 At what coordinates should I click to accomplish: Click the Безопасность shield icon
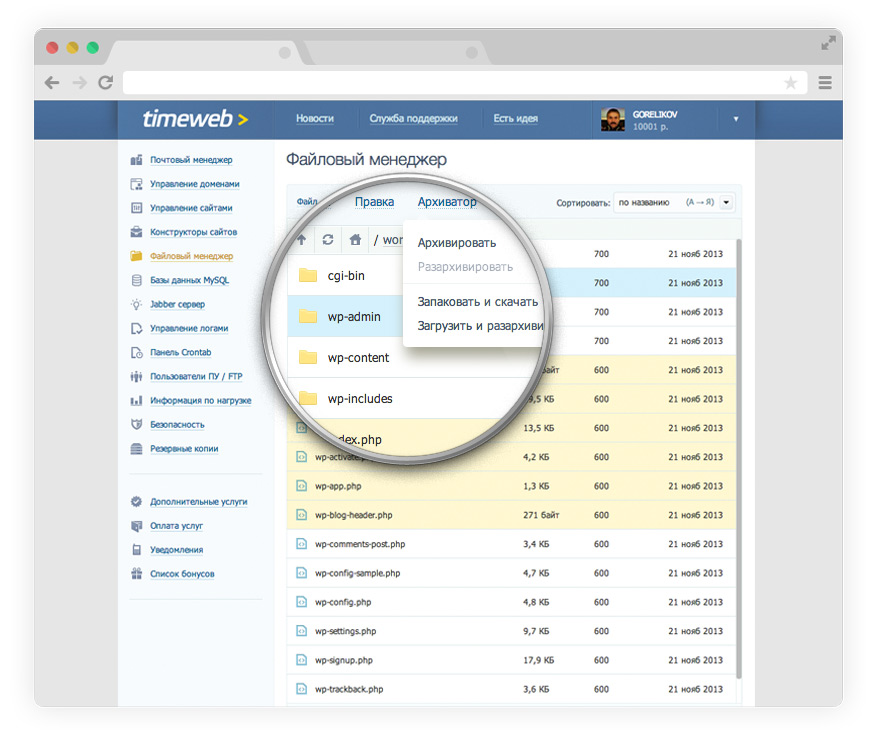pyautogui.click(x=136, y=424)
